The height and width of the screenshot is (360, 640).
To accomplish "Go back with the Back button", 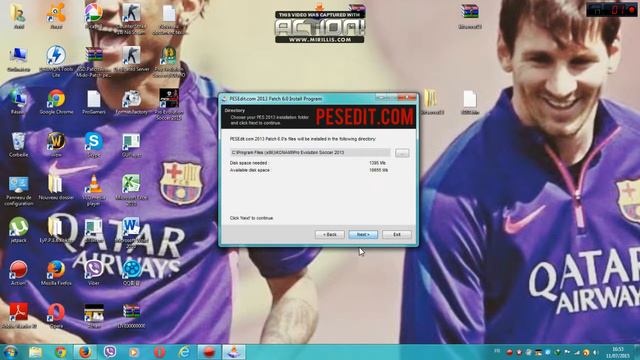I will (x=329, y=235).
